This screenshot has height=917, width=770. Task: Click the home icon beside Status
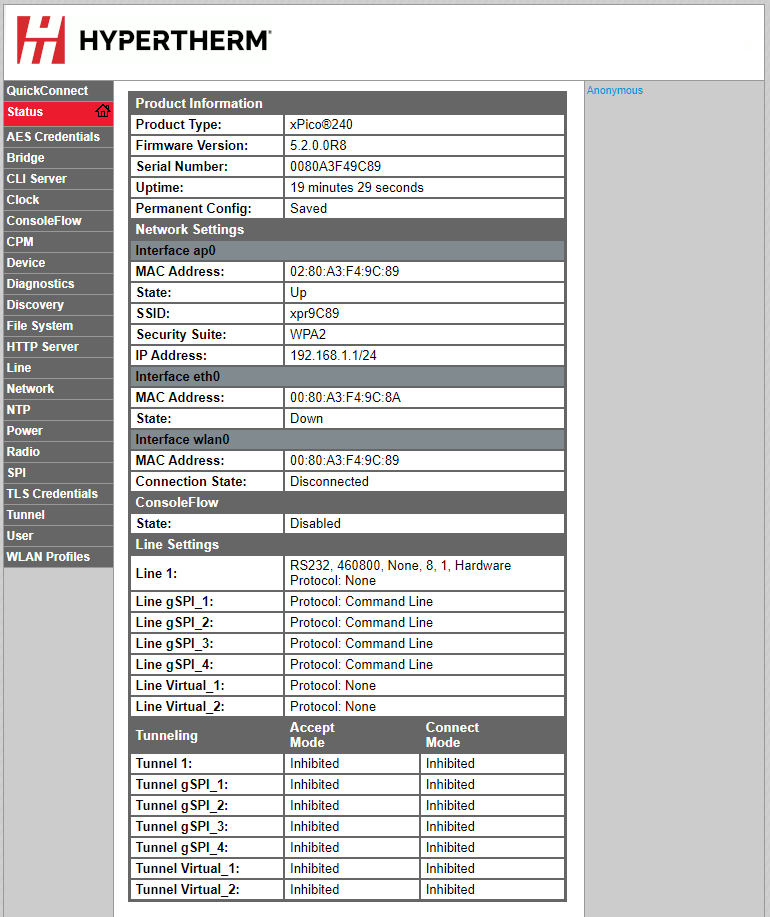pyautogui.click(x=102, y=112)
